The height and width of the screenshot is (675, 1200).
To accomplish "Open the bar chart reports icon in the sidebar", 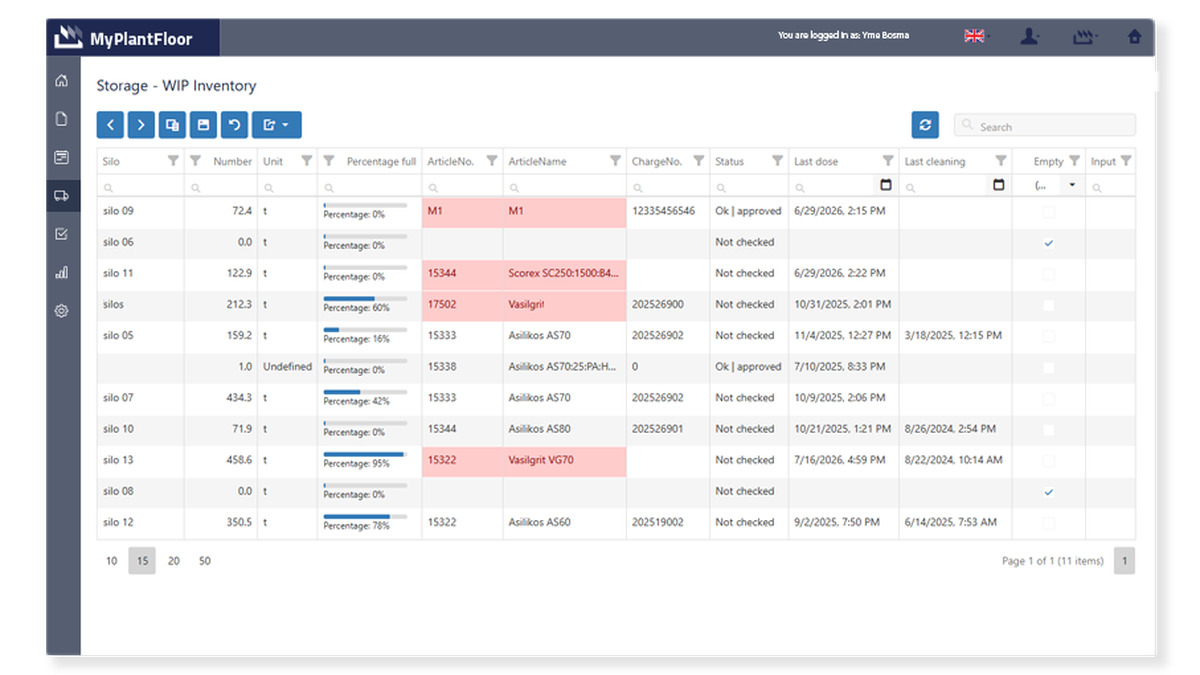I will tap(62, 272).
